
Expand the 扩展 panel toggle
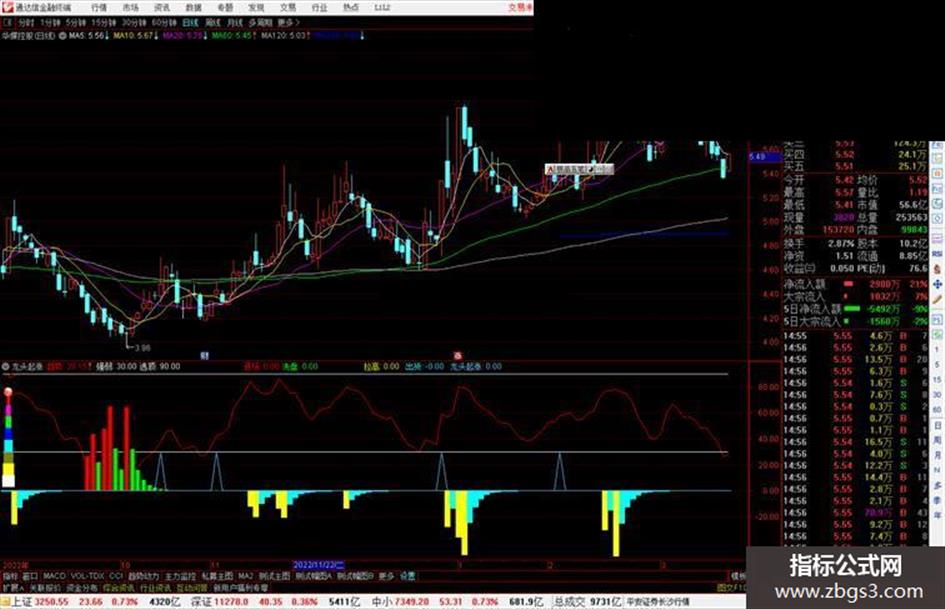(13, 587)
